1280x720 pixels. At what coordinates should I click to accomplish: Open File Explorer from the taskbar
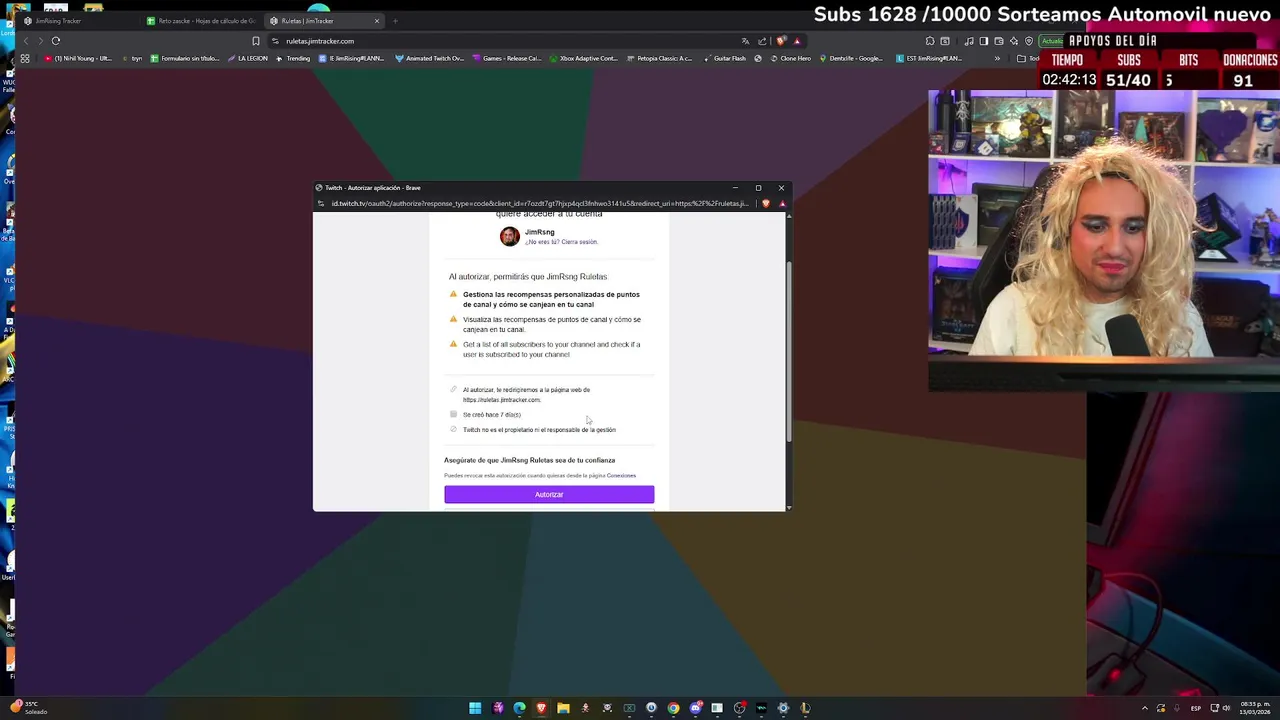563,708
